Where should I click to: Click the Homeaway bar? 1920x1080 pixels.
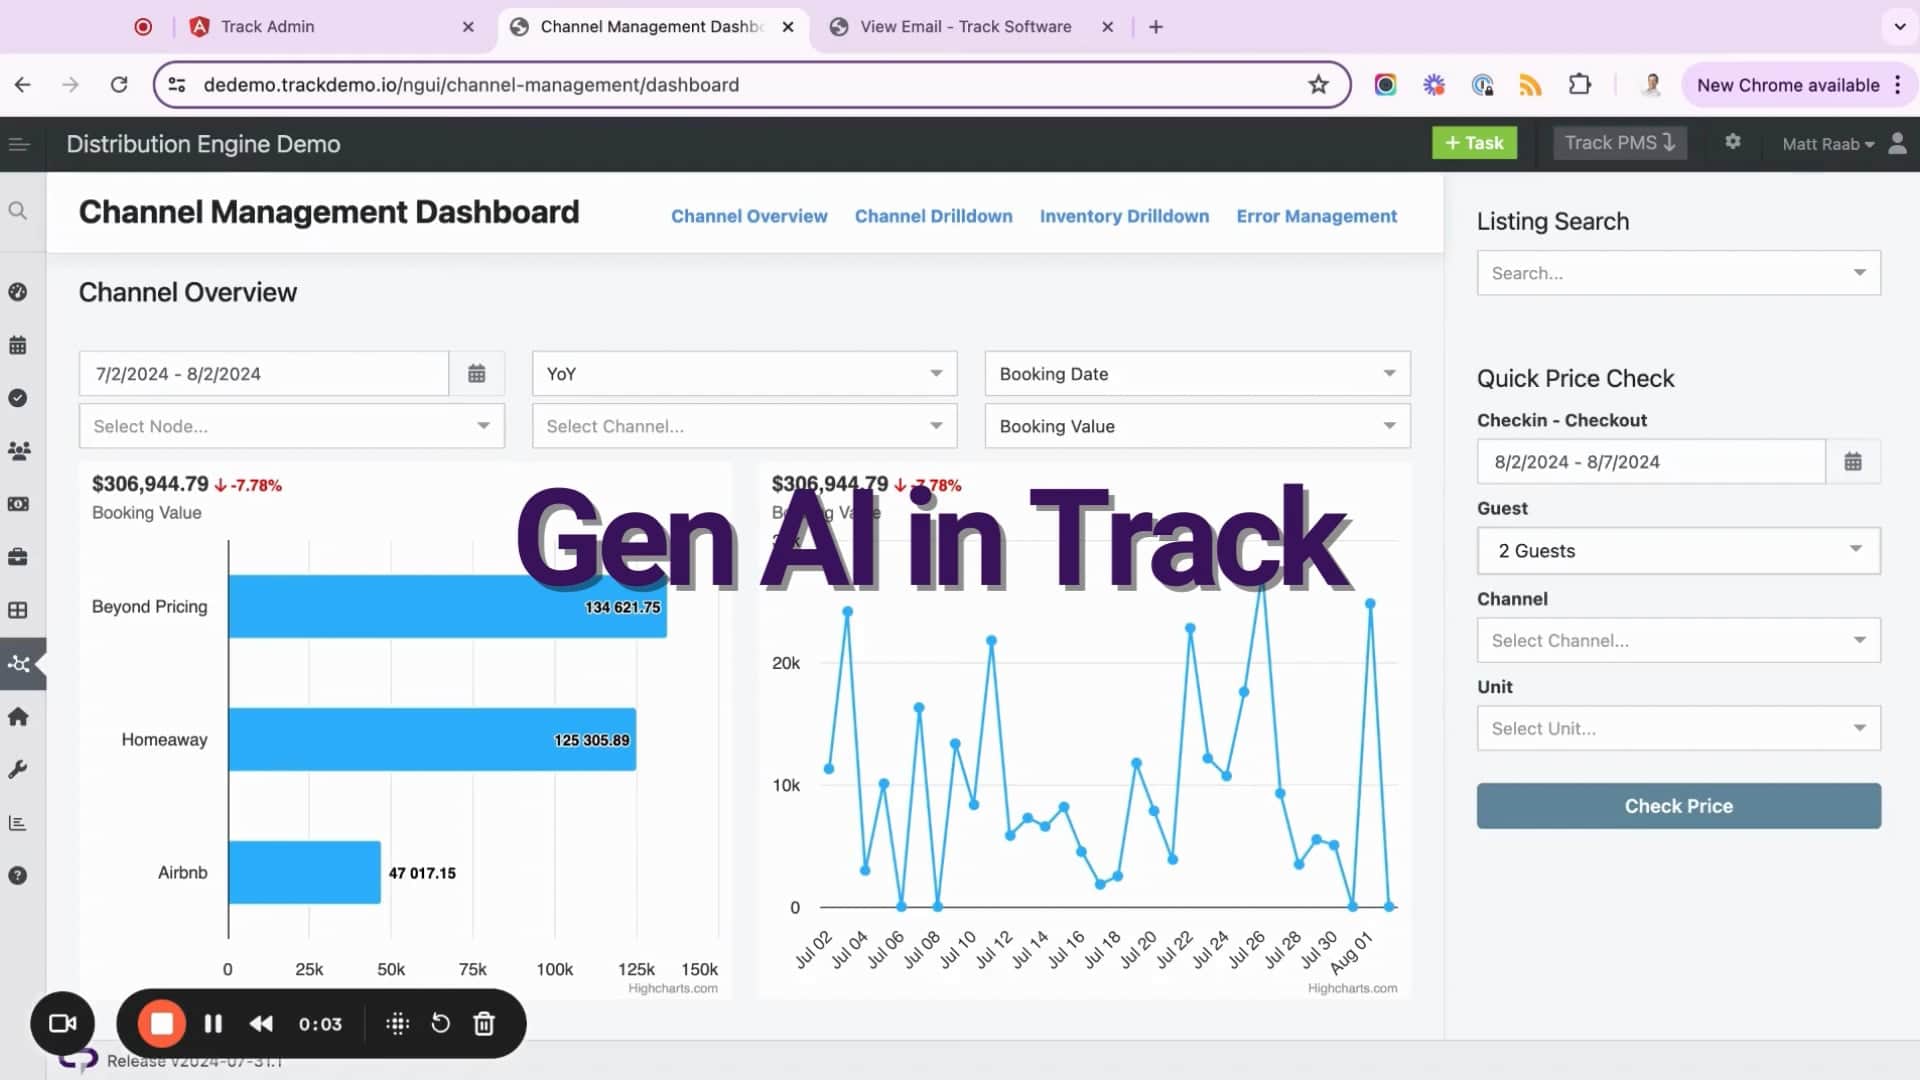tap(432, 739)
